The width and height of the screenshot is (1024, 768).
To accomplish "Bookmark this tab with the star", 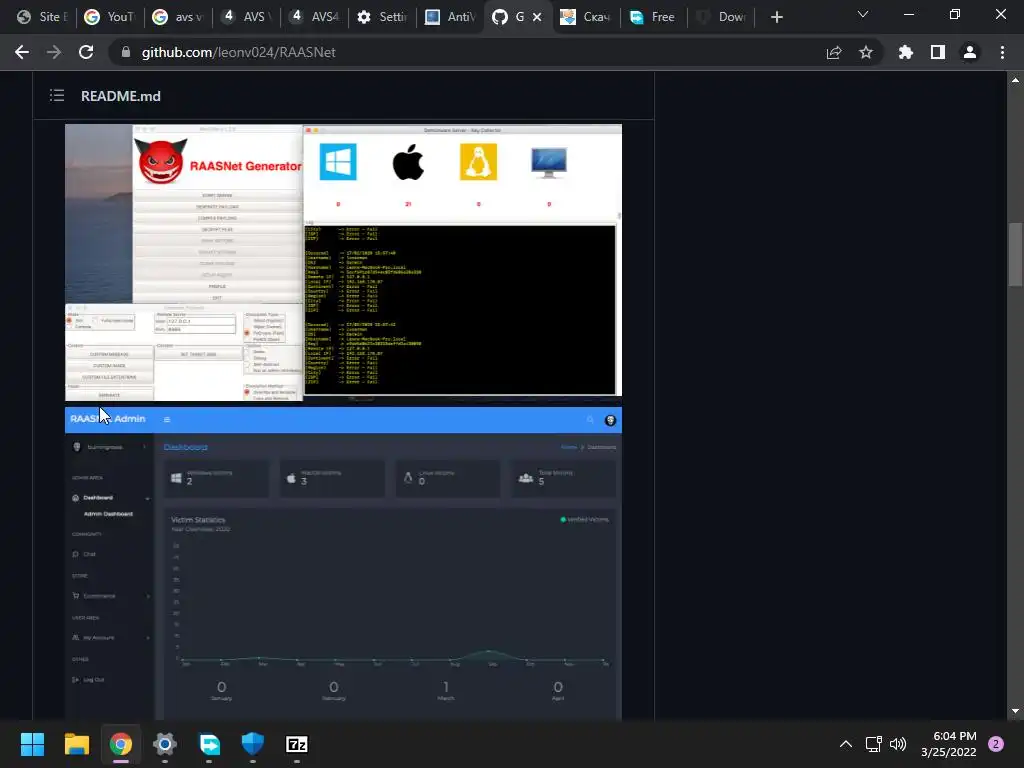I will point(866,52).
